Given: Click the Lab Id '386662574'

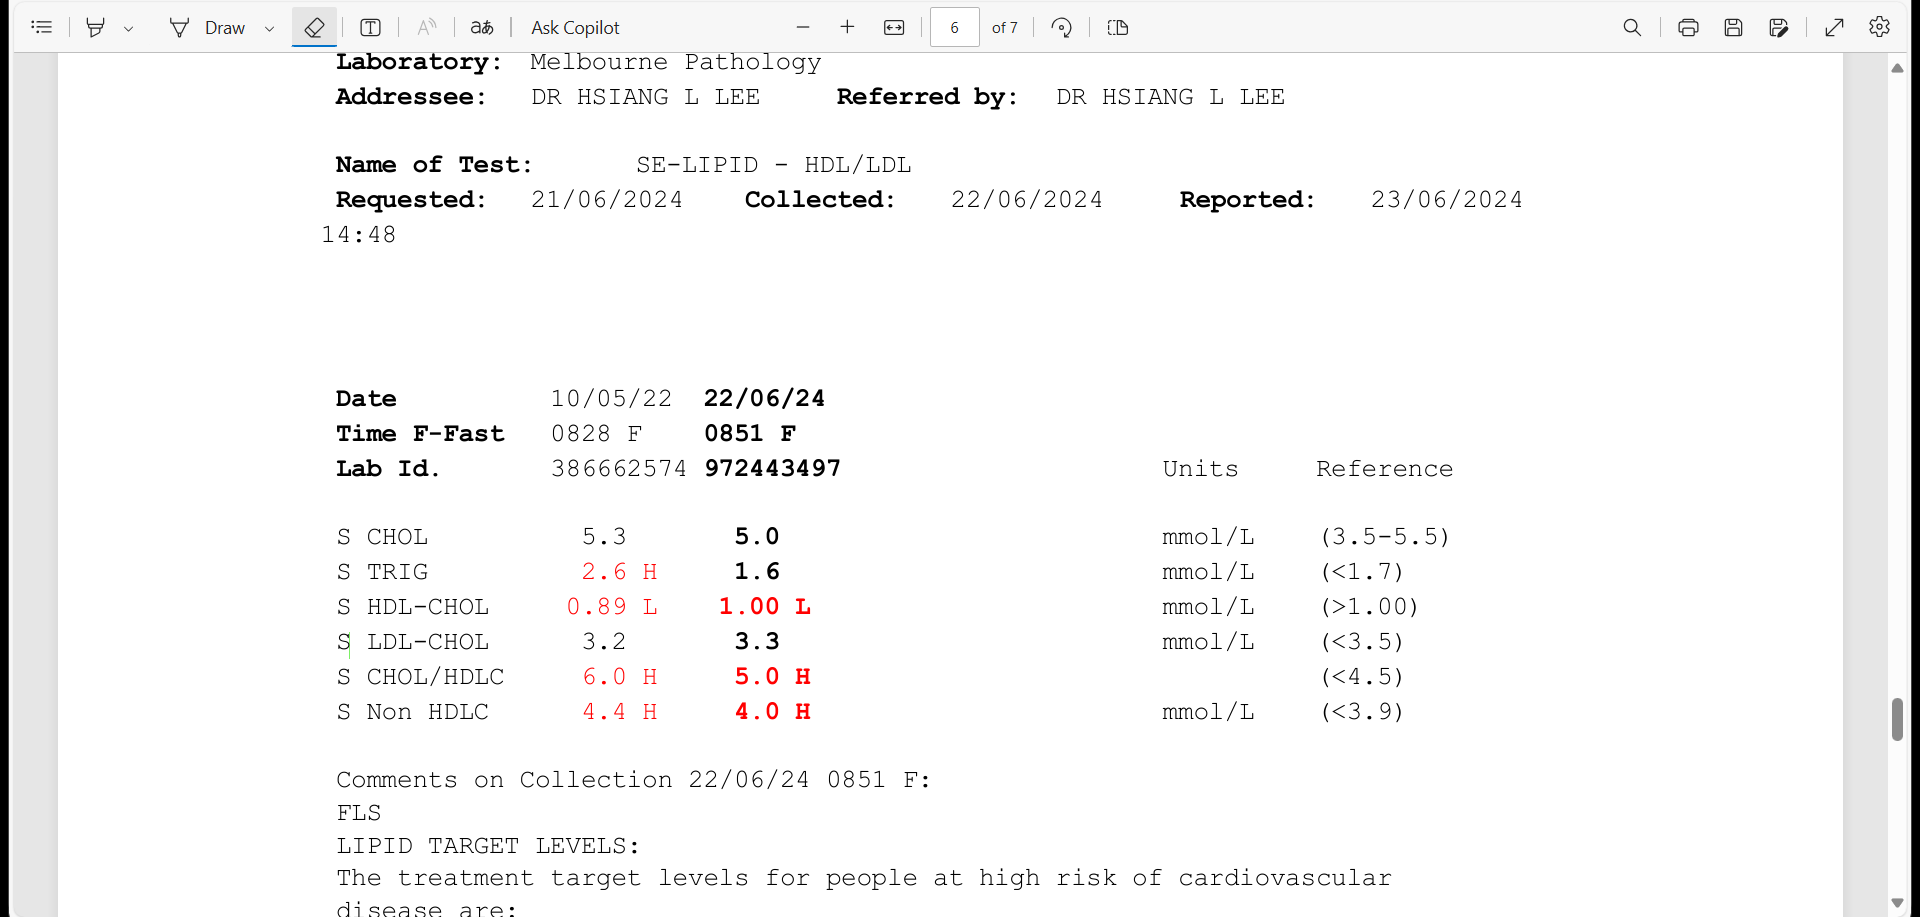Looking at the screenshot, I should point(619,469).
